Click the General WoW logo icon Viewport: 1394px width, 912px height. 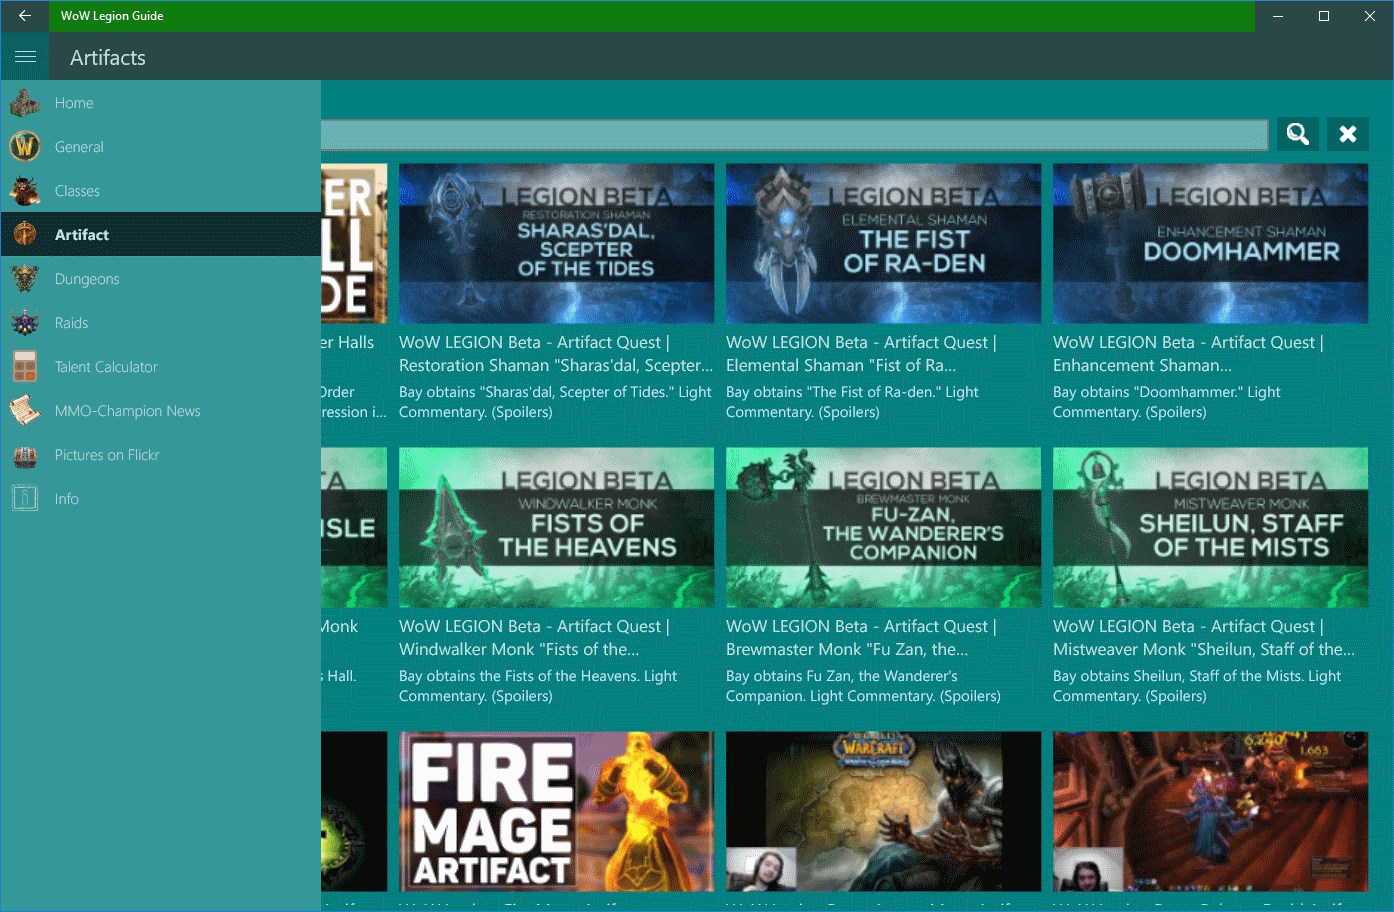click(x=25, y=147)
